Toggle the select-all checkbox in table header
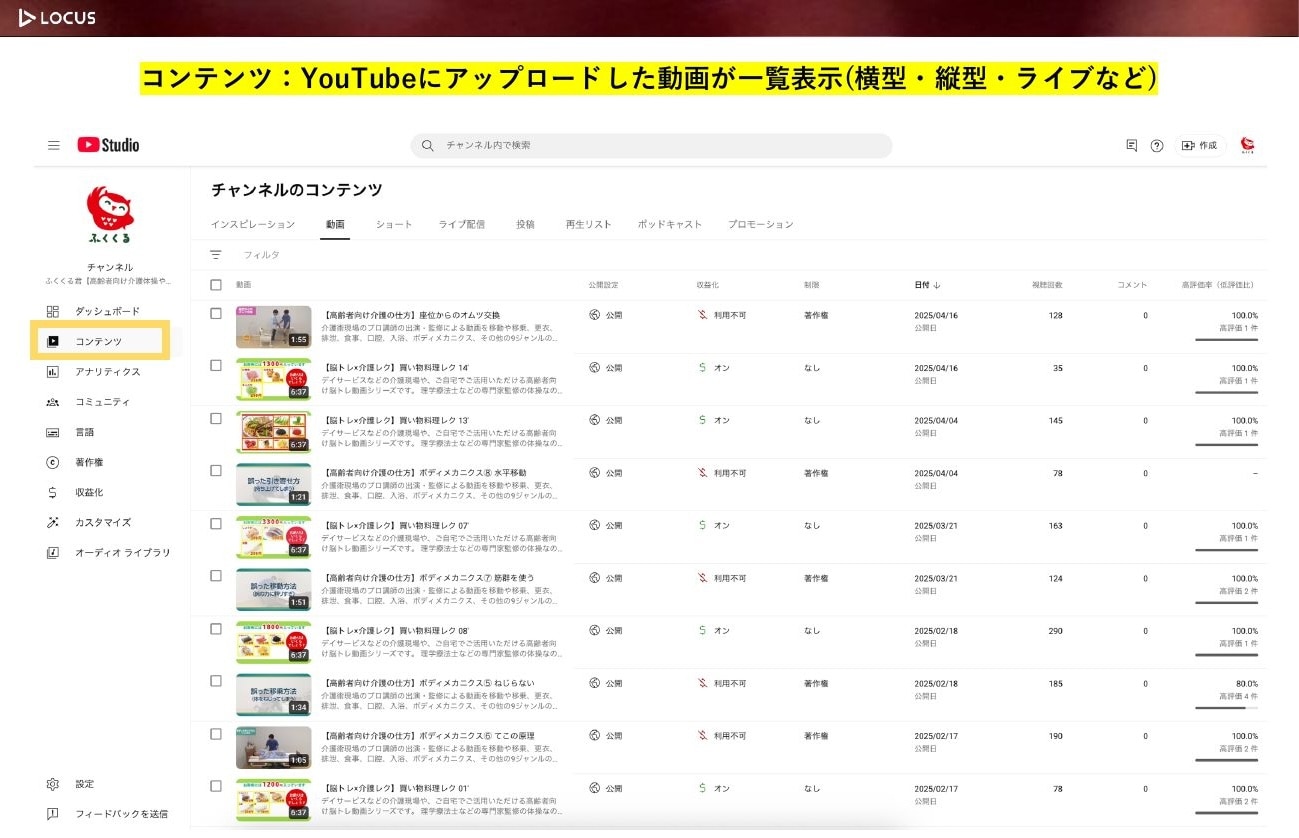The image size is (1299, 838). pos(216,285)
